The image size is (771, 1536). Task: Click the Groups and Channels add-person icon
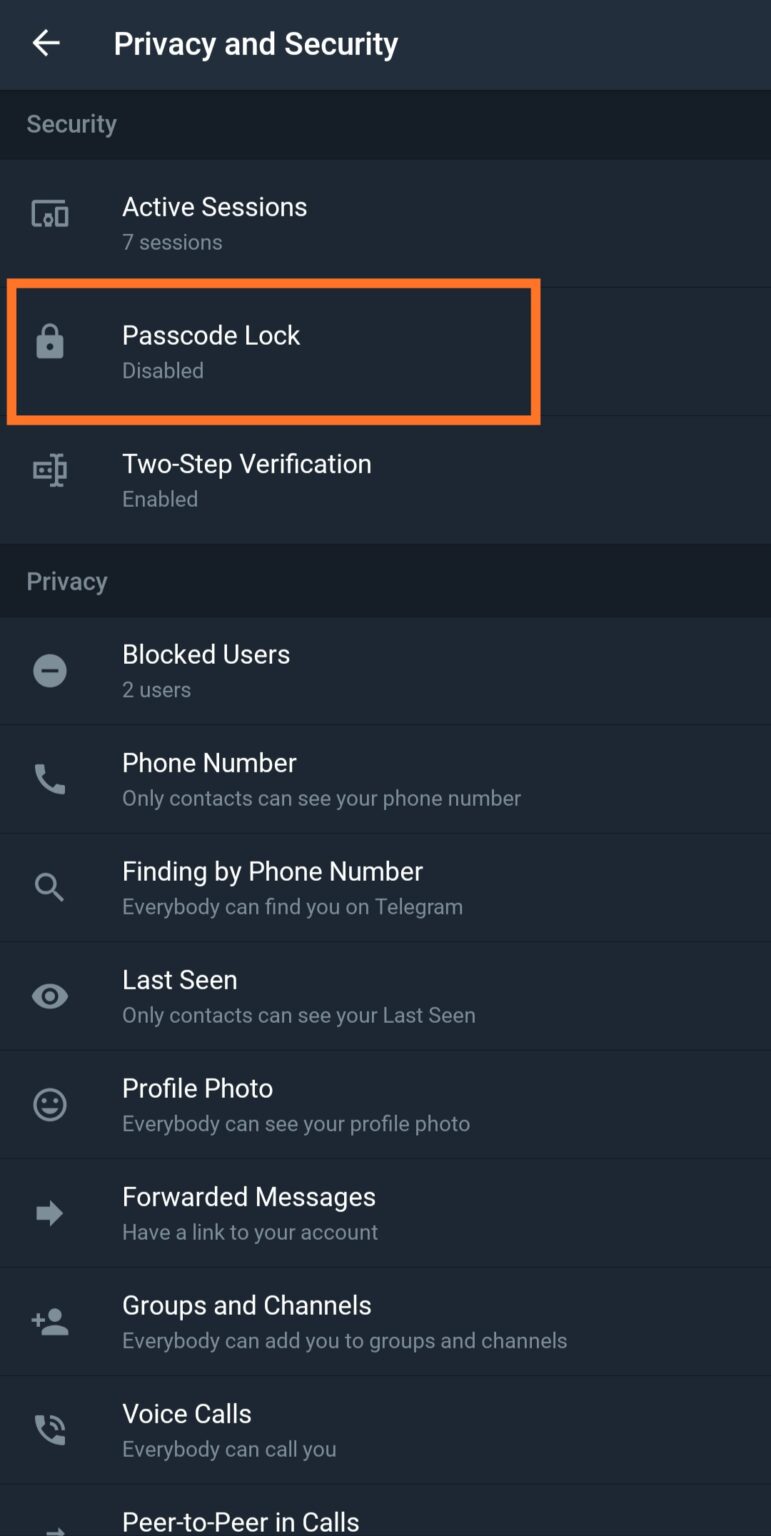click(50, 1322)
